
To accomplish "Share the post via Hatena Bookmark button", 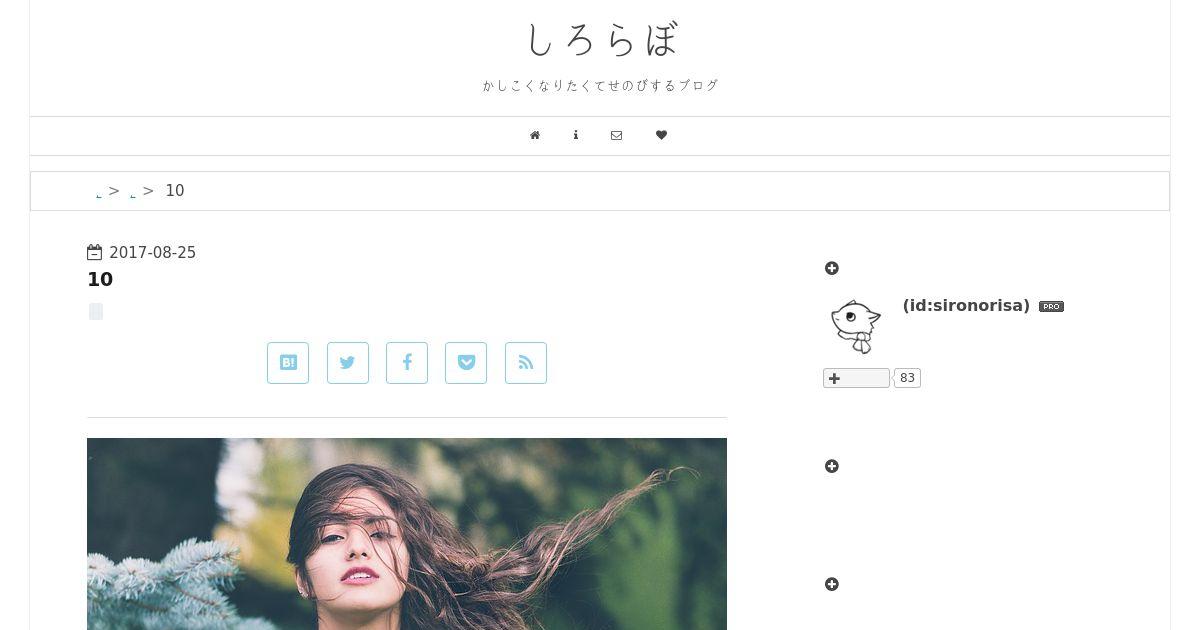I will pos(288,363).
